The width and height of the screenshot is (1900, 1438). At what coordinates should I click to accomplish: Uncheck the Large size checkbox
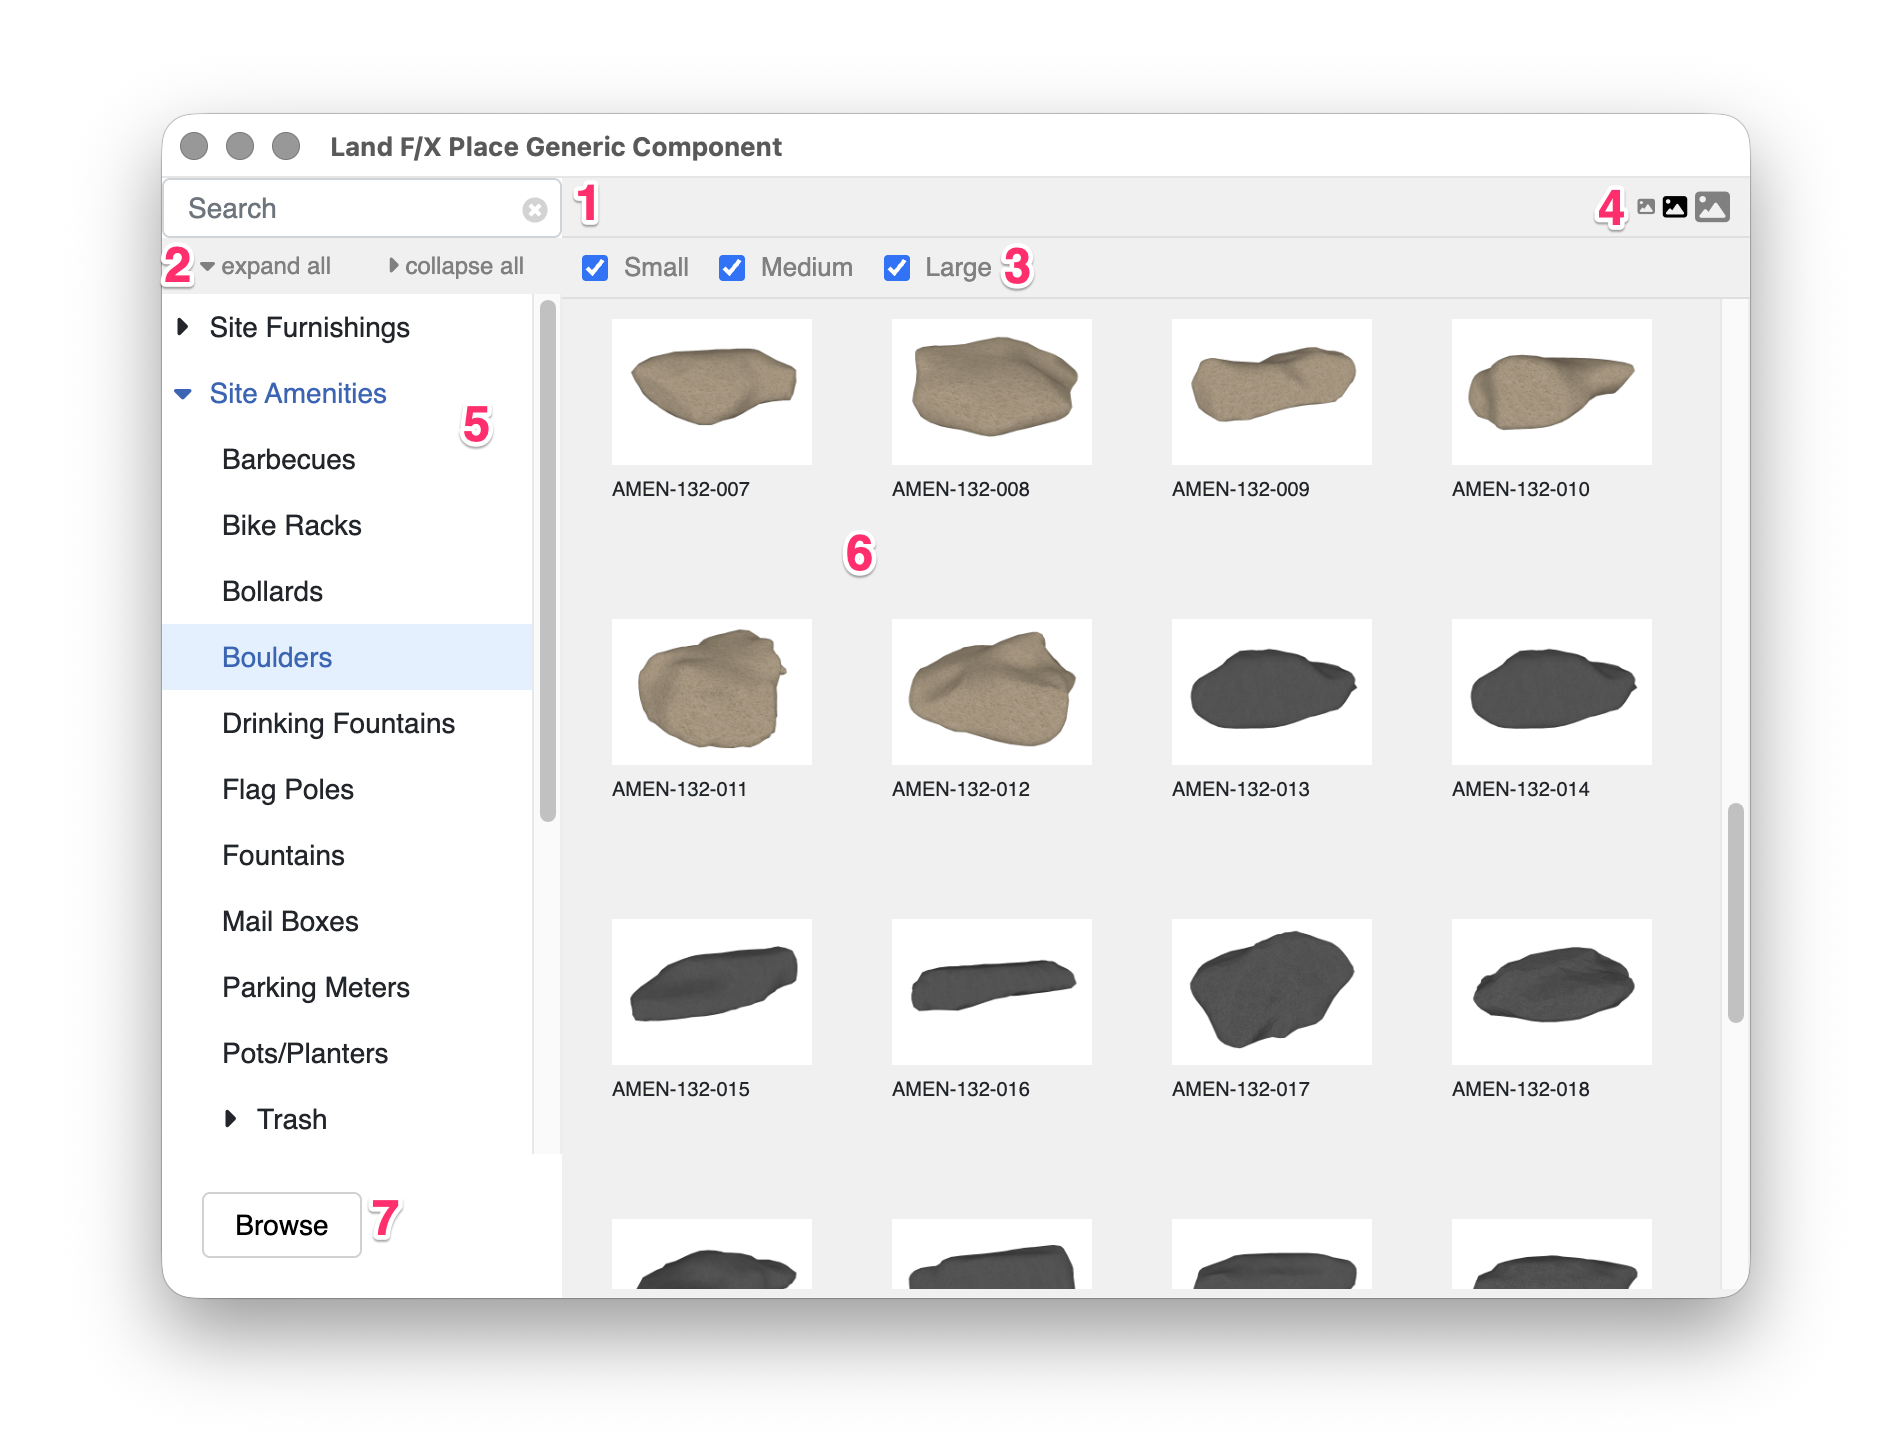point(897,268)
